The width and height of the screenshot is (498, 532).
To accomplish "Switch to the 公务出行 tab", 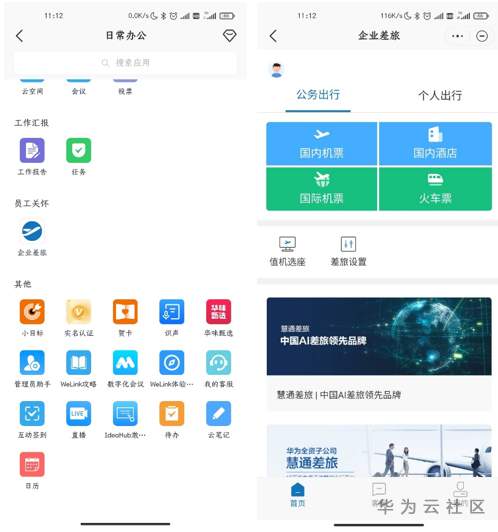I will [x=318, y=95].
